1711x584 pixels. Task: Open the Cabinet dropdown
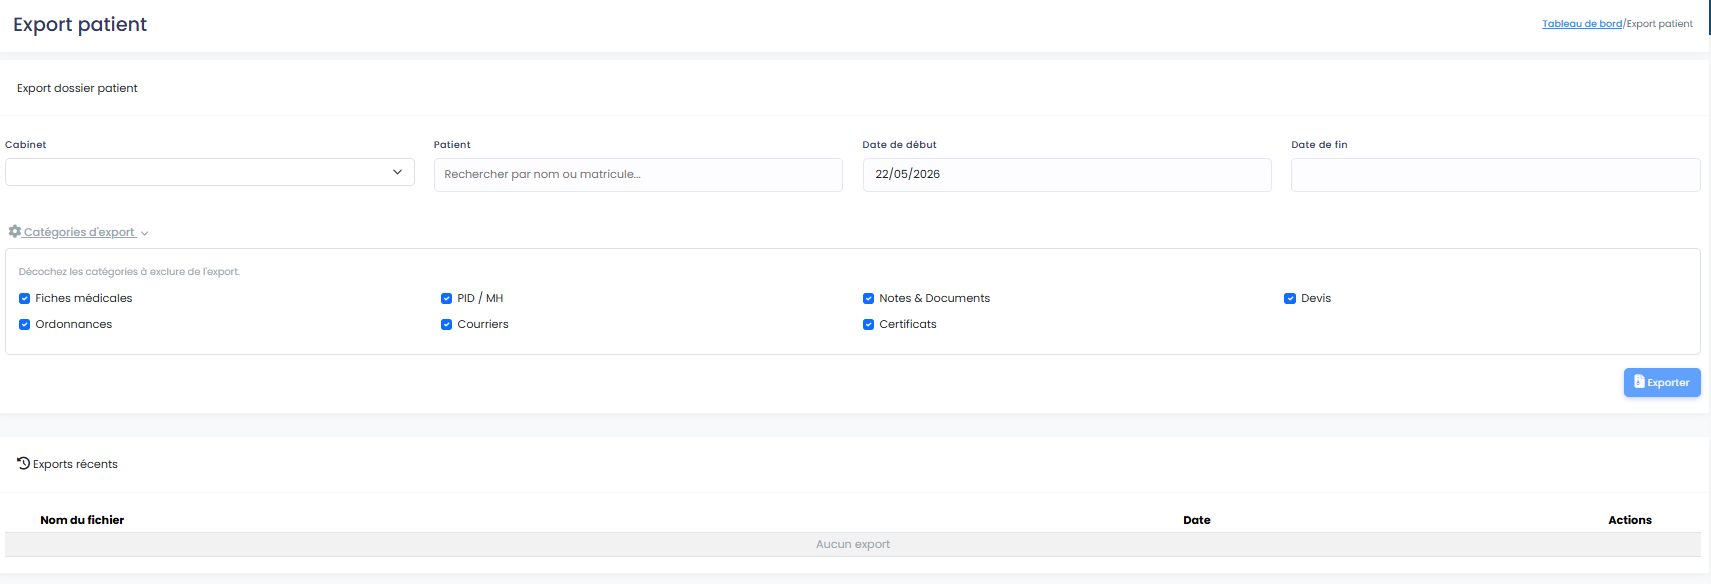(210, 172)
